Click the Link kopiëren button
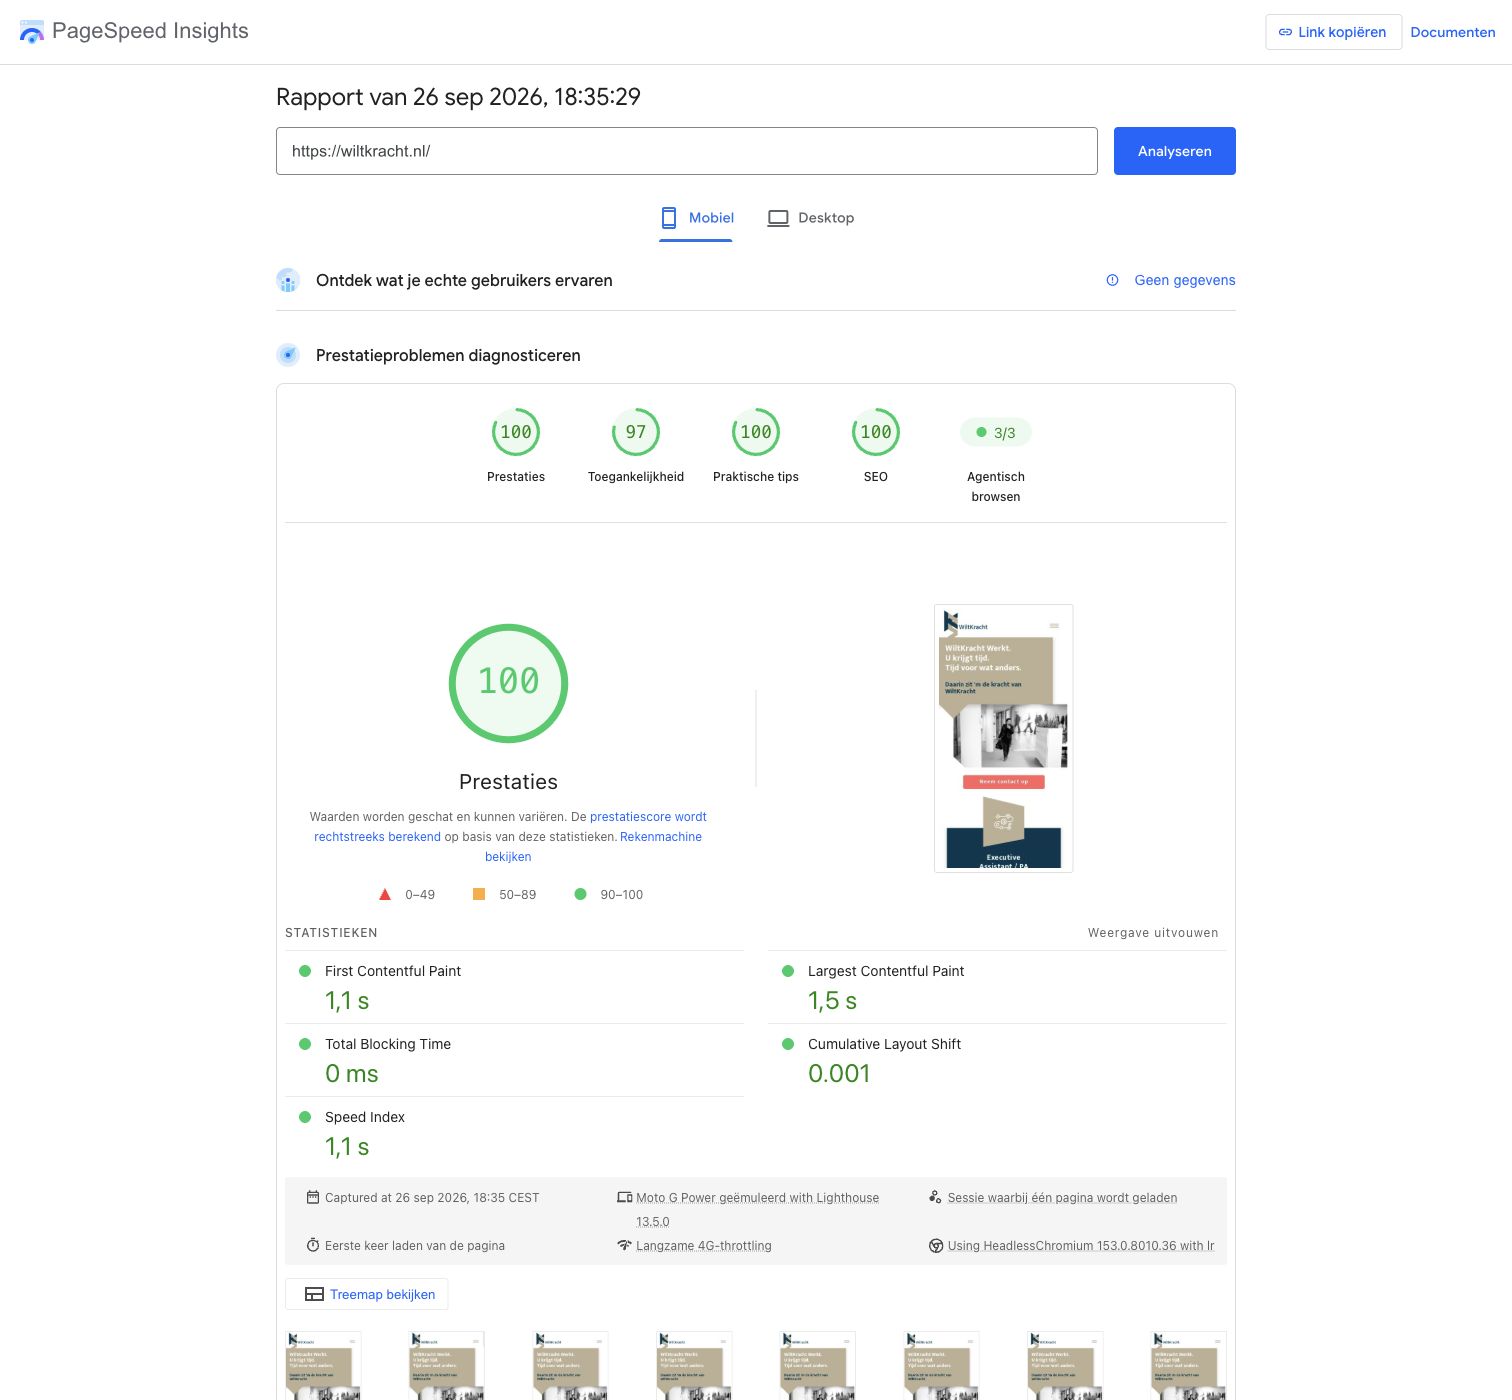Image resolution: width=1512 pixels, height=1400 pixels. pos(1333,32)
